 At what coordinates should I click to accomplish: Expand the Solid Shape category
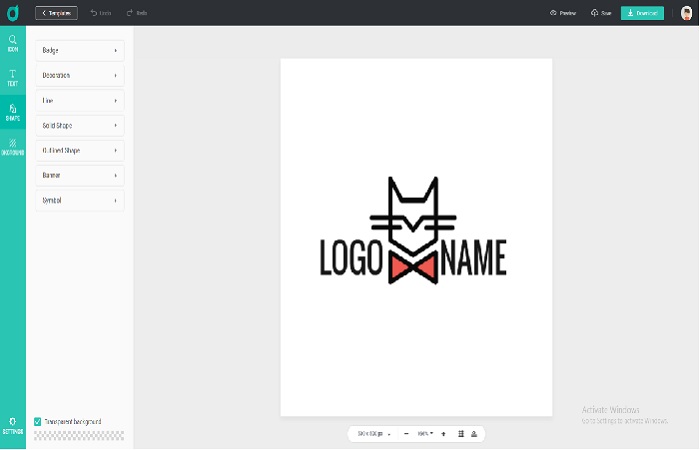point(80,125)
